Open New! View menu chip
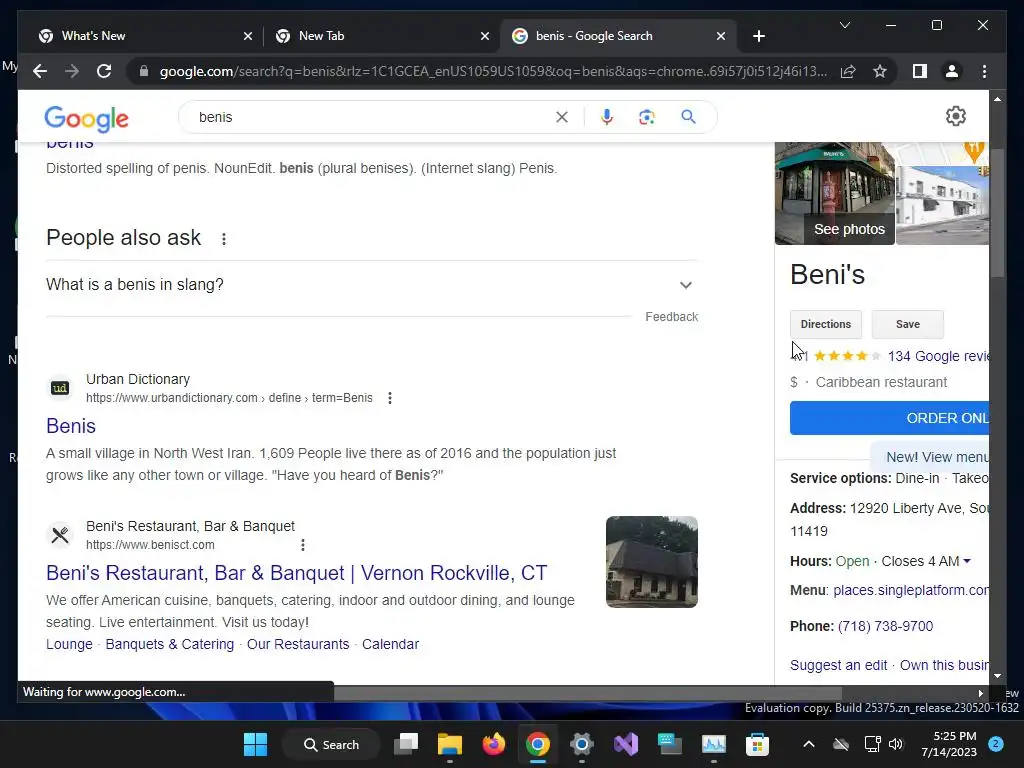 point(930,457)
